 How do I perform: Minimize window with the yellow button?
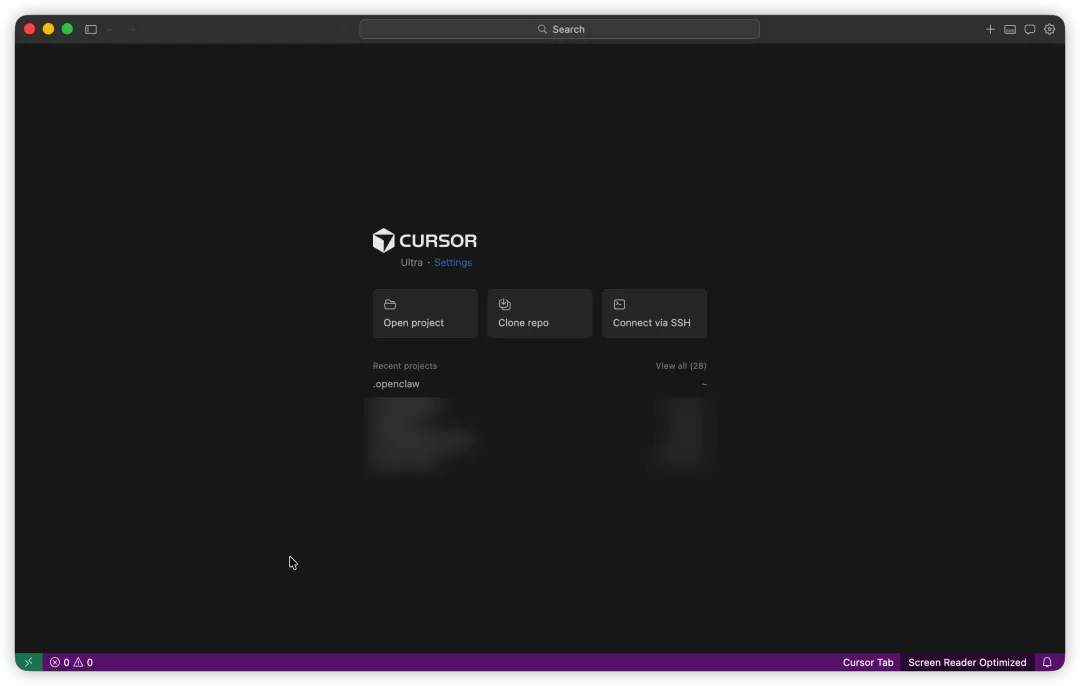(x=48, y=29)
